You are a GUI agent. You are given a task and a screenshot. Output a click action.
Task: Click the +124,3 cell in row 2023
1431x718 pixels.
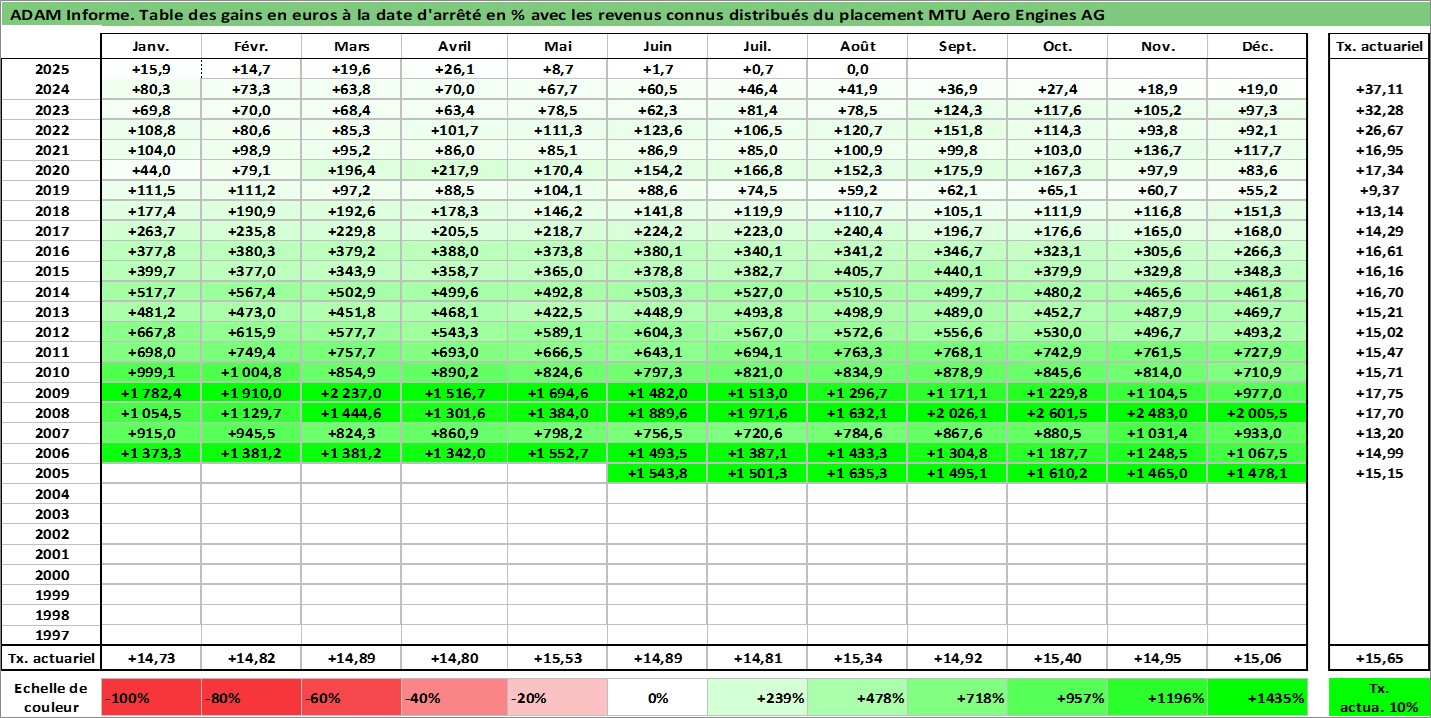[957, 110]
